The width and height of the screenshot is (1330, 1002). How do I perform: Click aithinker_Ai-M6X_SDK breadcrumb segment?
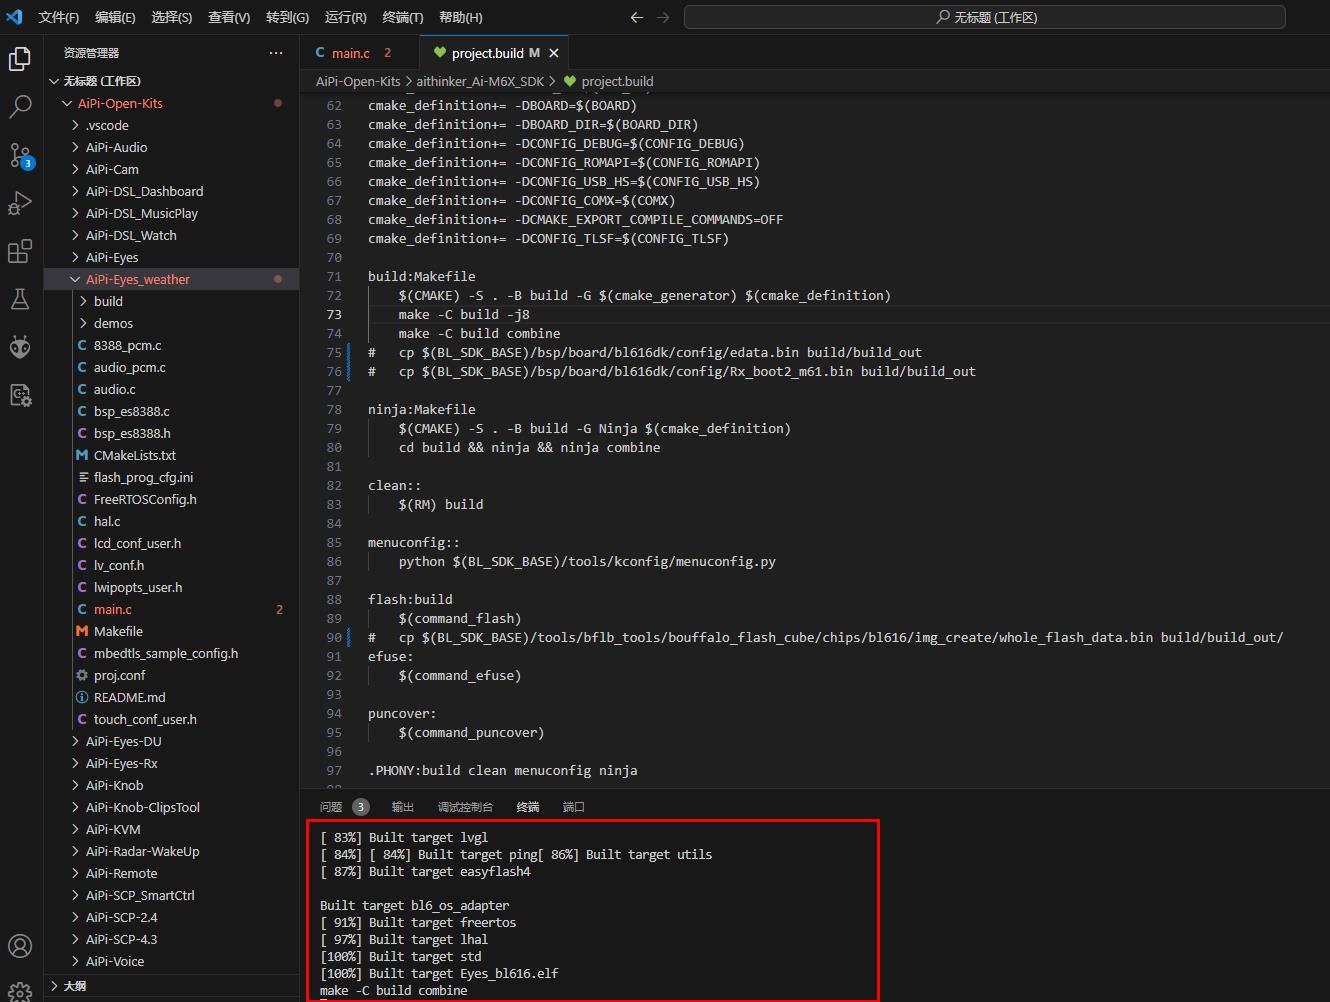tap(480, 82)
